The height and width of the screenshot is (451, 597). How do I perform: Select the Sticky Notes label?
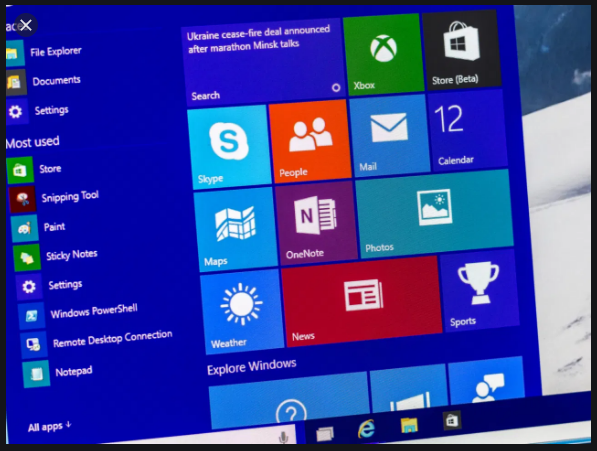point(72,255)
